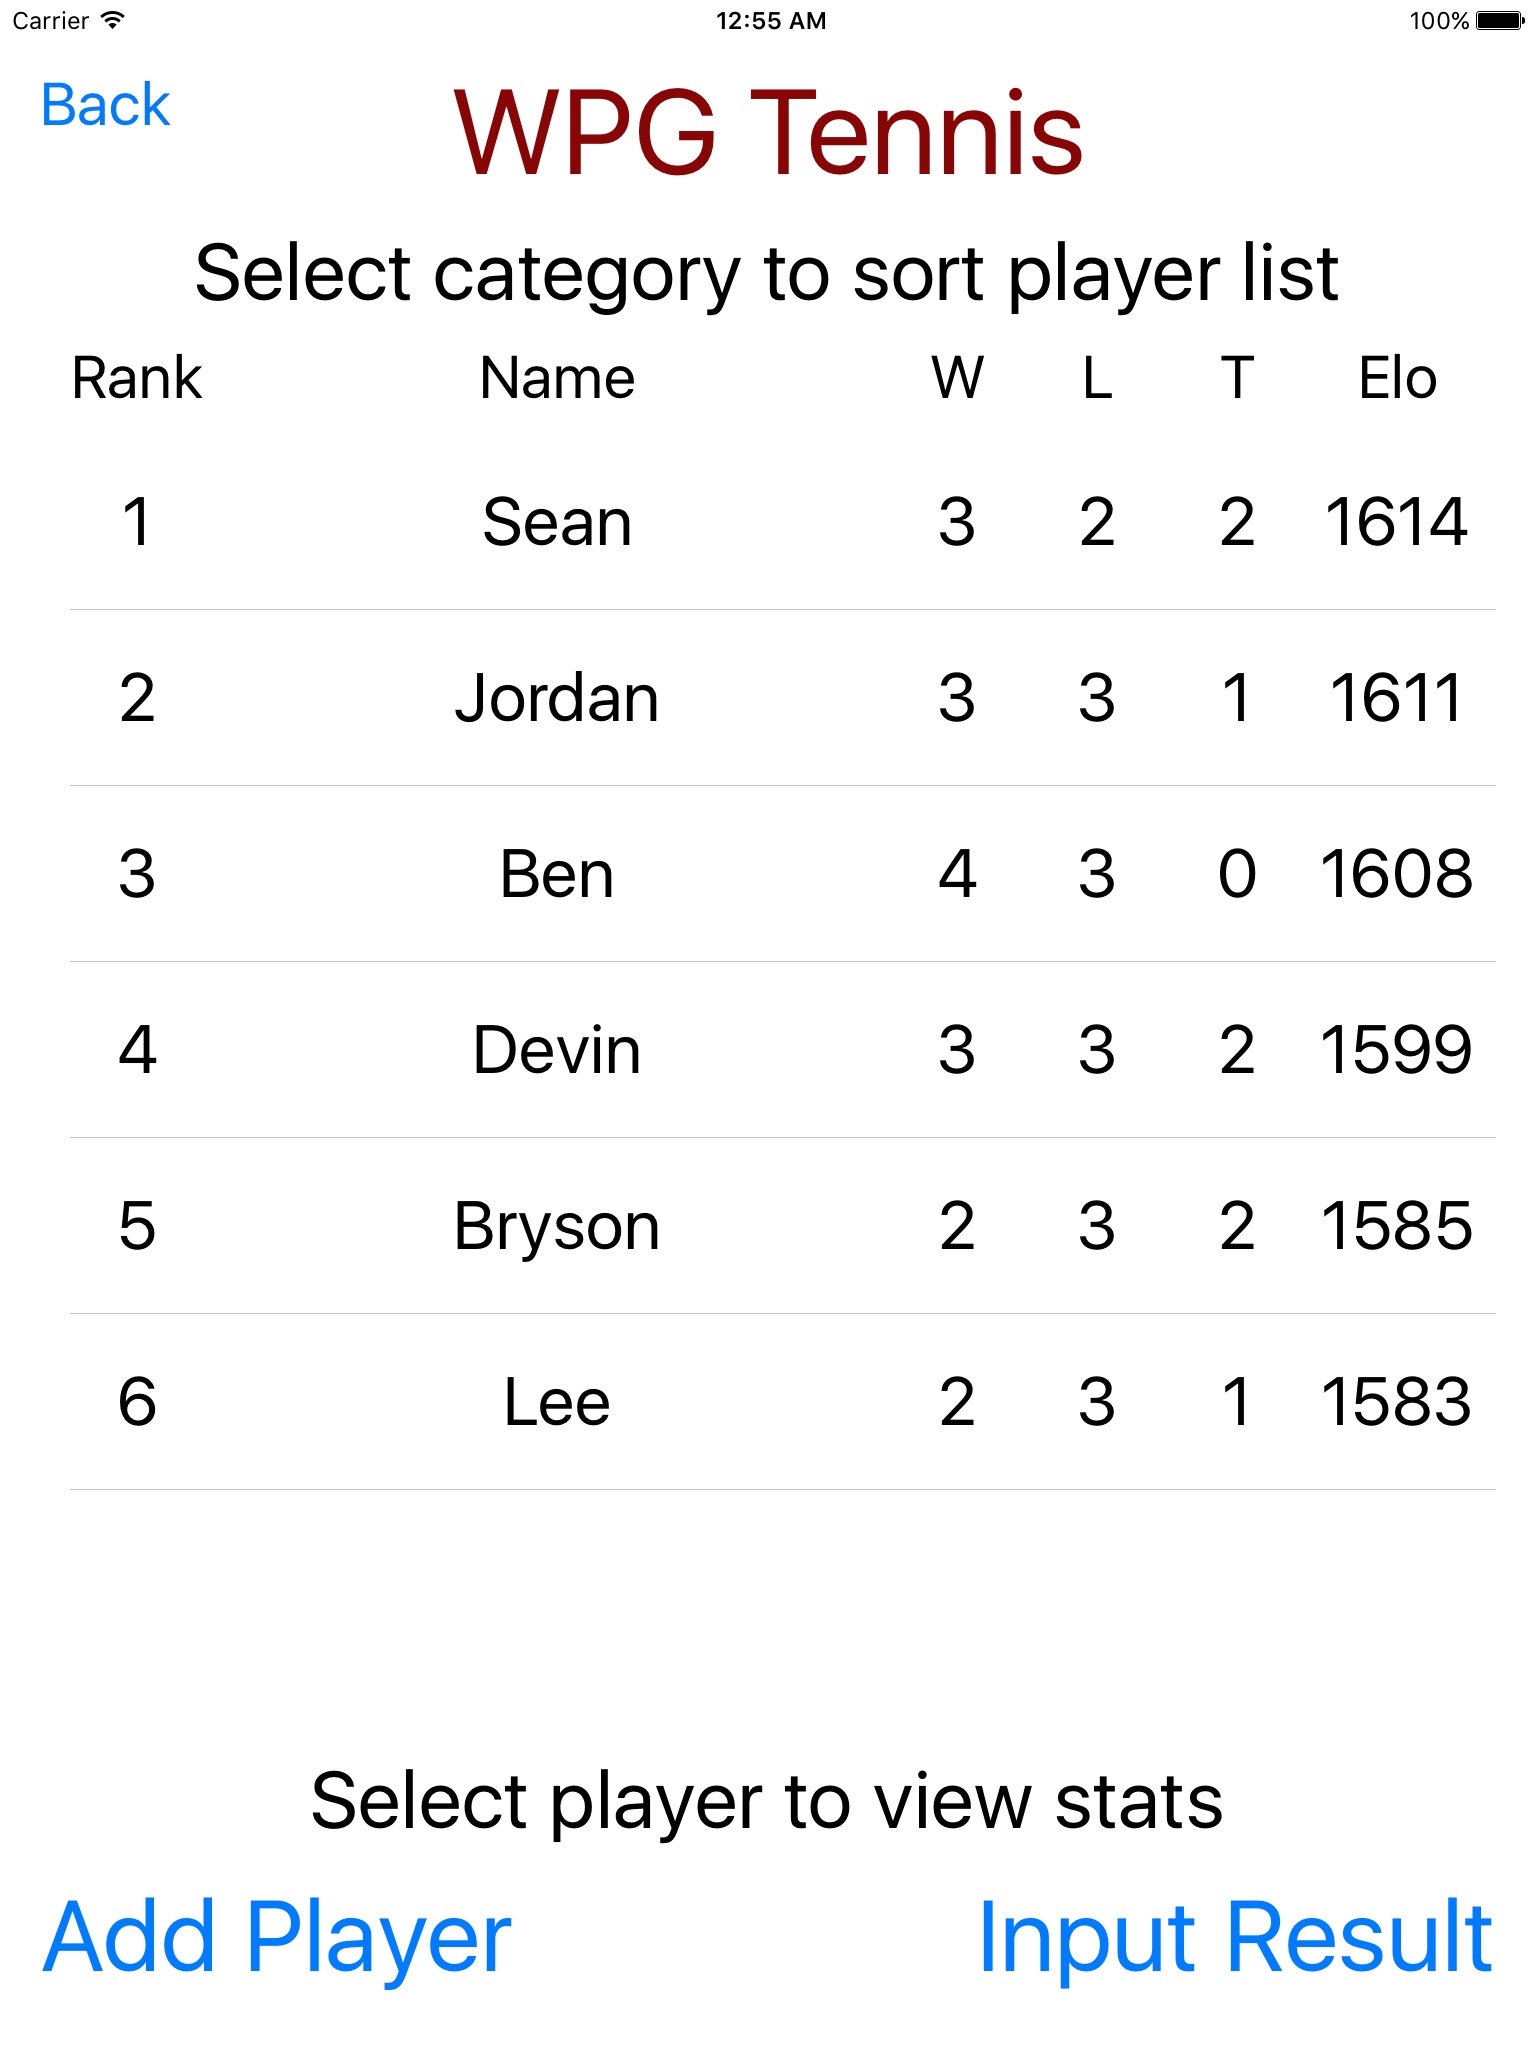Open Lee's stats entry
1536x2048 pixels.
[x=557, y=1402]
